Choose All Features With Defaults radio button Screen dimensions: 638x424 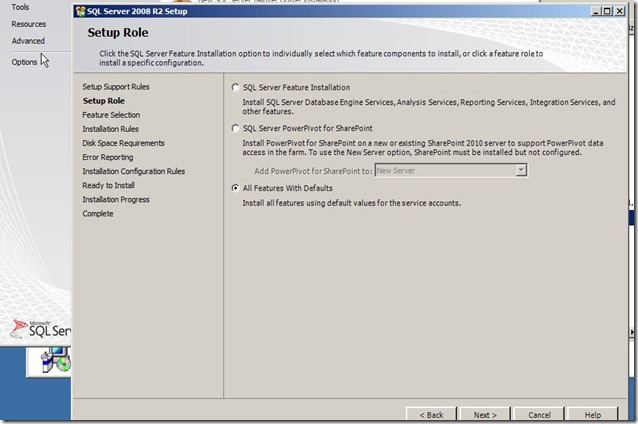(x=235, y=188)
